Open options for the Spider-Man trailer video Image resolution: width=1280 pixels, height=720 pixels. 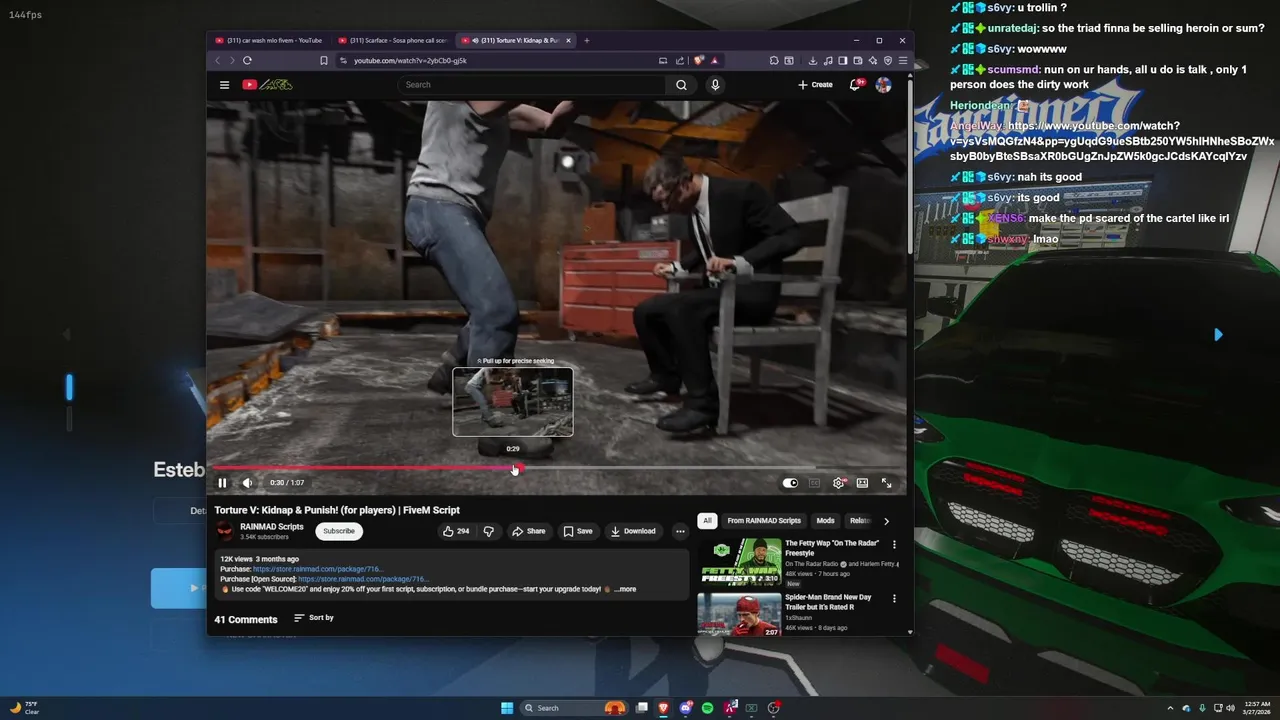894,599
